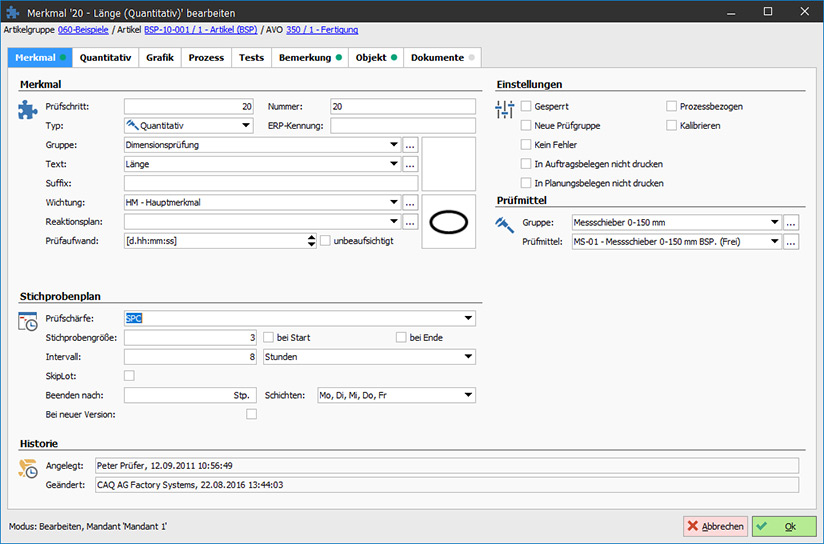824x544 pixels.
Task: Open the Wichtung HM - Hauptmerkmal dropdown
Action: pos(394,202)
